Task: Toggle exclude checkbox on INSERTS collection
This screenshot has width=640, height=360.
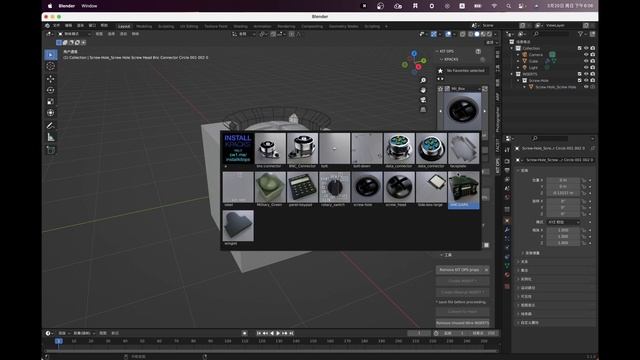Action: coord(580,74)
